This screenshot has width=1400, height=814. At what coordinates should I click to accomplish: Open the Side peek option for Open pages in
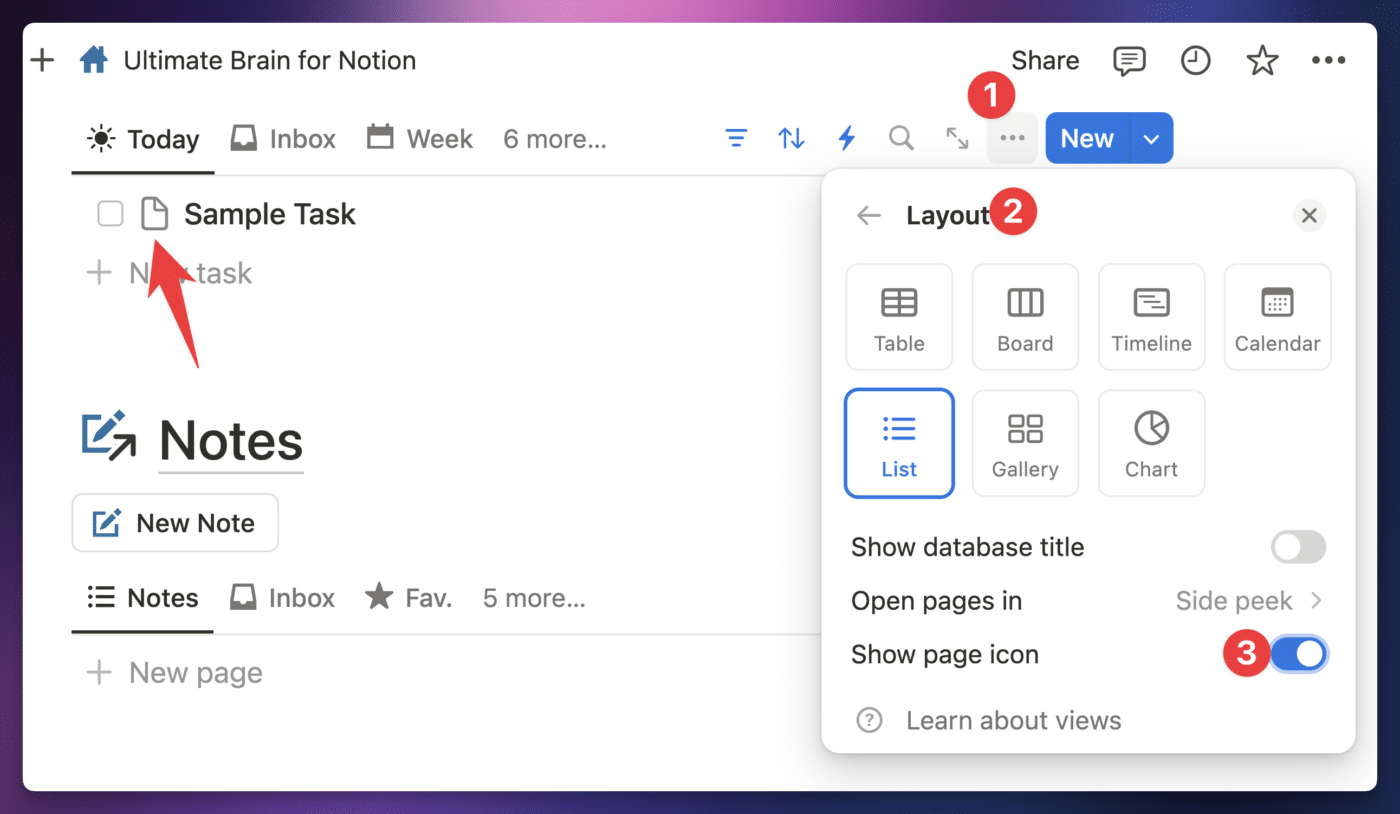click(1249, 601)
